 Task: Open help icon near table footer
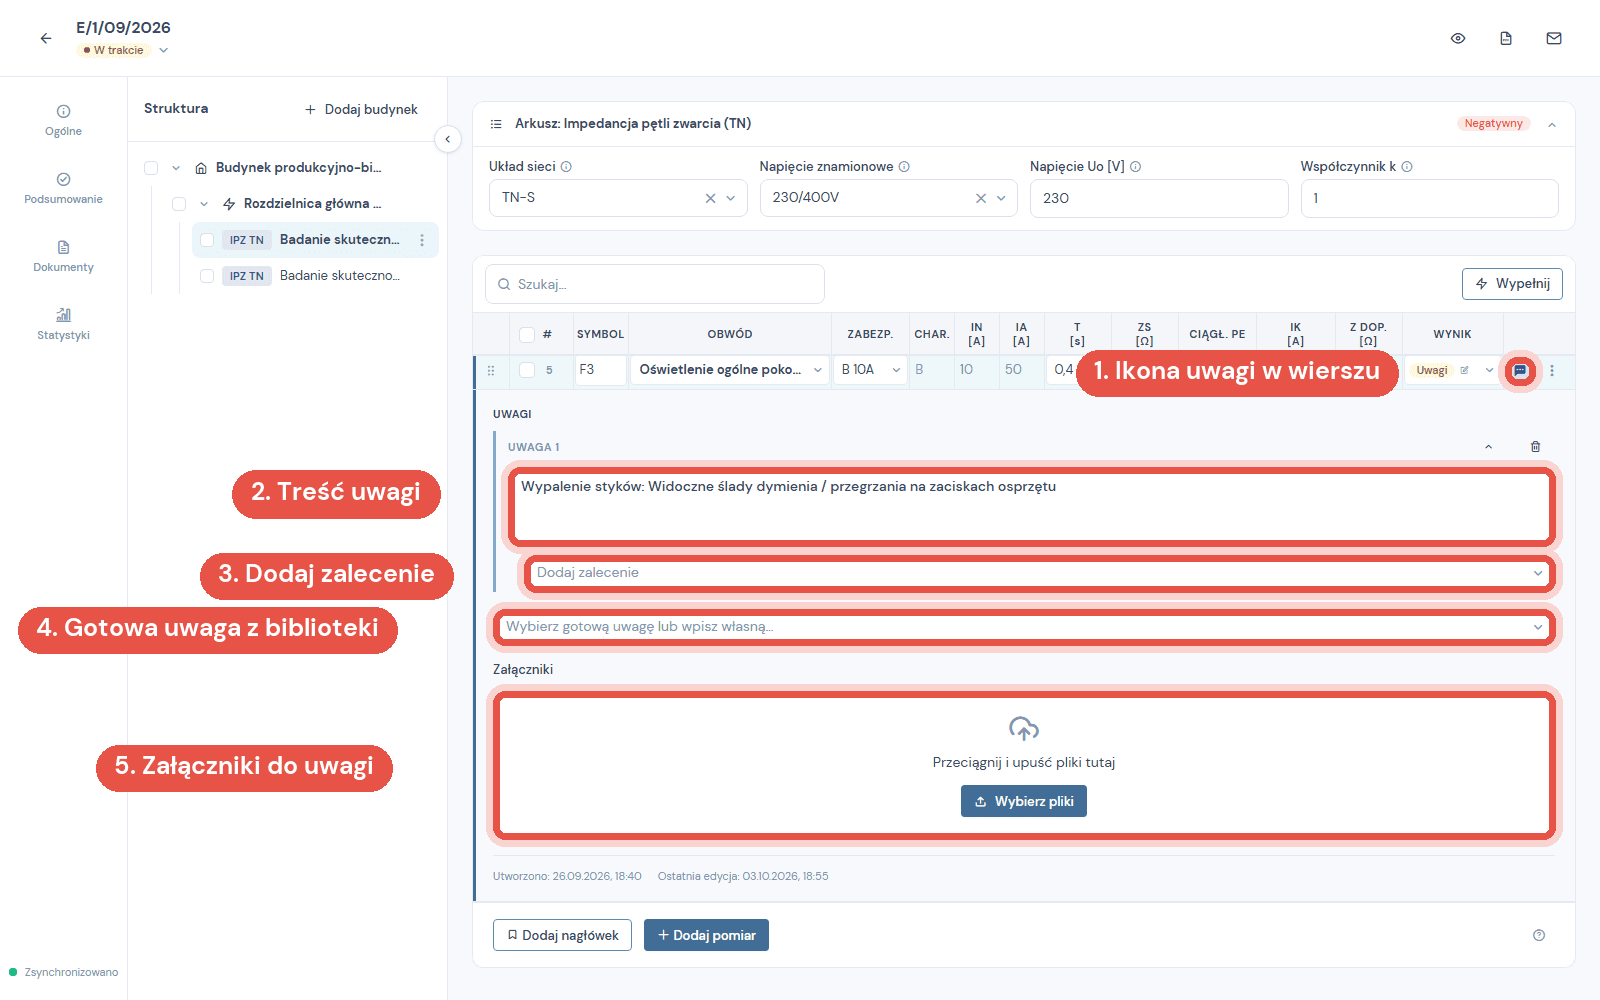1539,935
